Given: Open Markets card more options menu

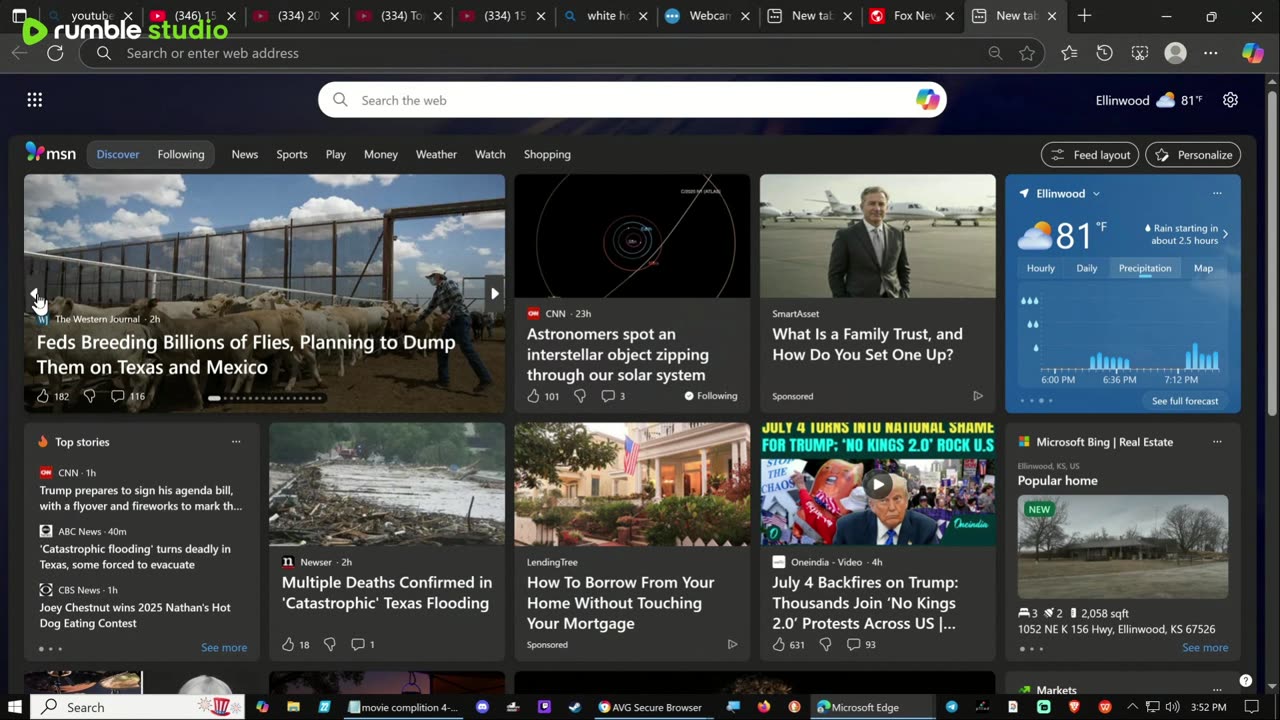Looking at the screenshot, I should click(x=1217, y=690).
